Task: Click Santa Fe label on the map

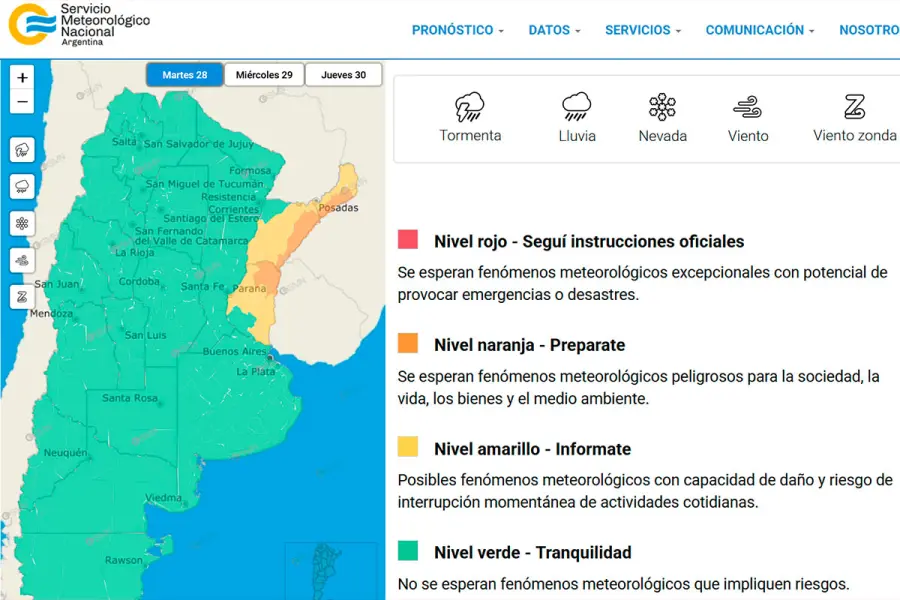Action: point(203,286)
